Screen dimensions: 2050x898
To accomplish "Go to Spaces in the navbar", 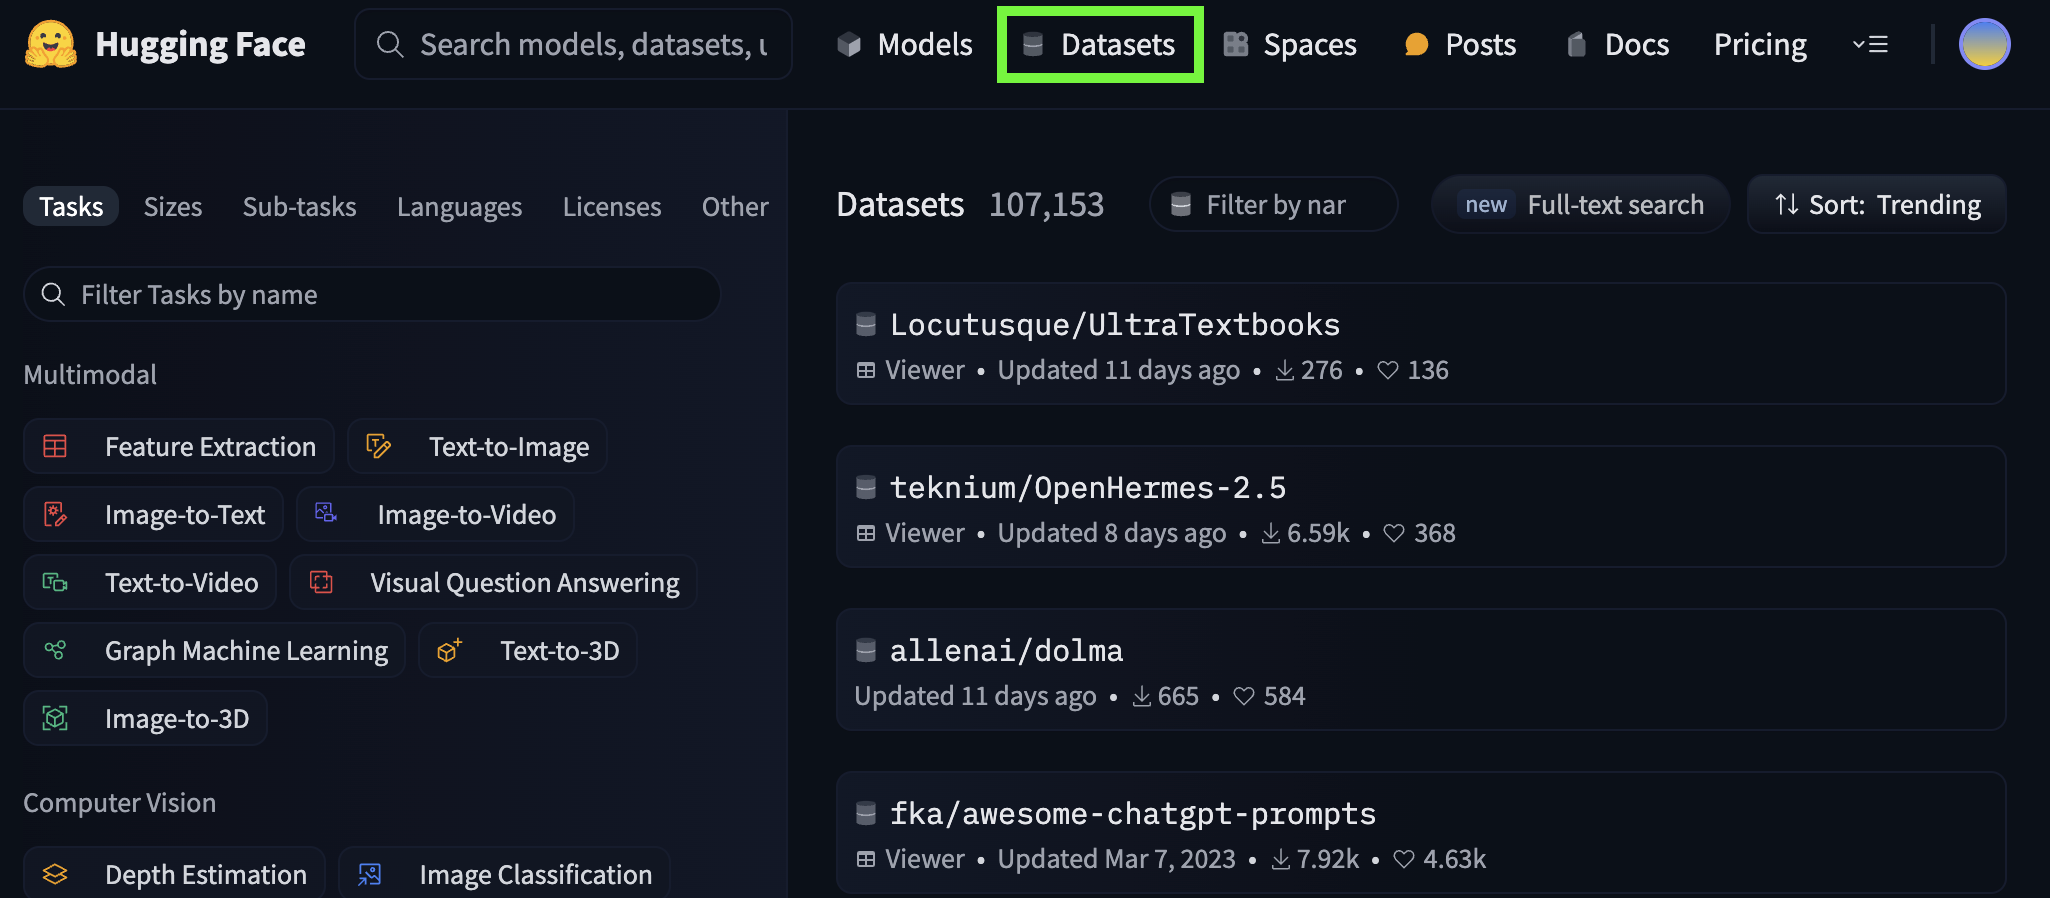I will pos(1290,44).
